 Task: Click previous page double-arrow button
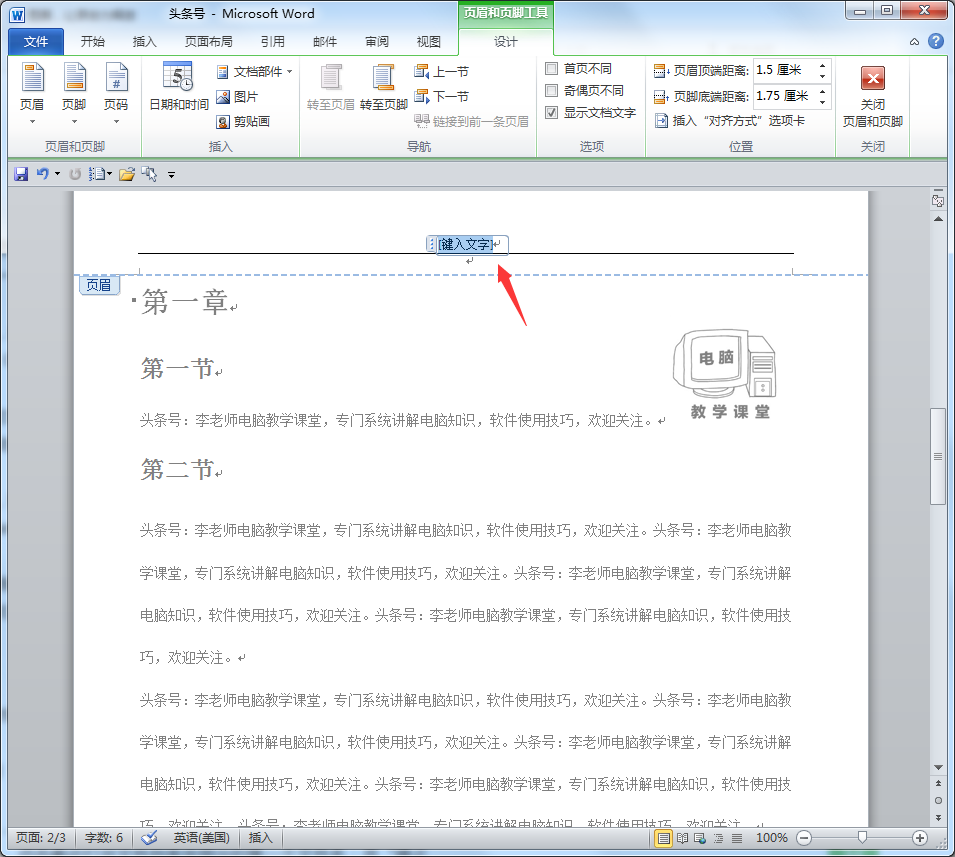click(938, 784)
